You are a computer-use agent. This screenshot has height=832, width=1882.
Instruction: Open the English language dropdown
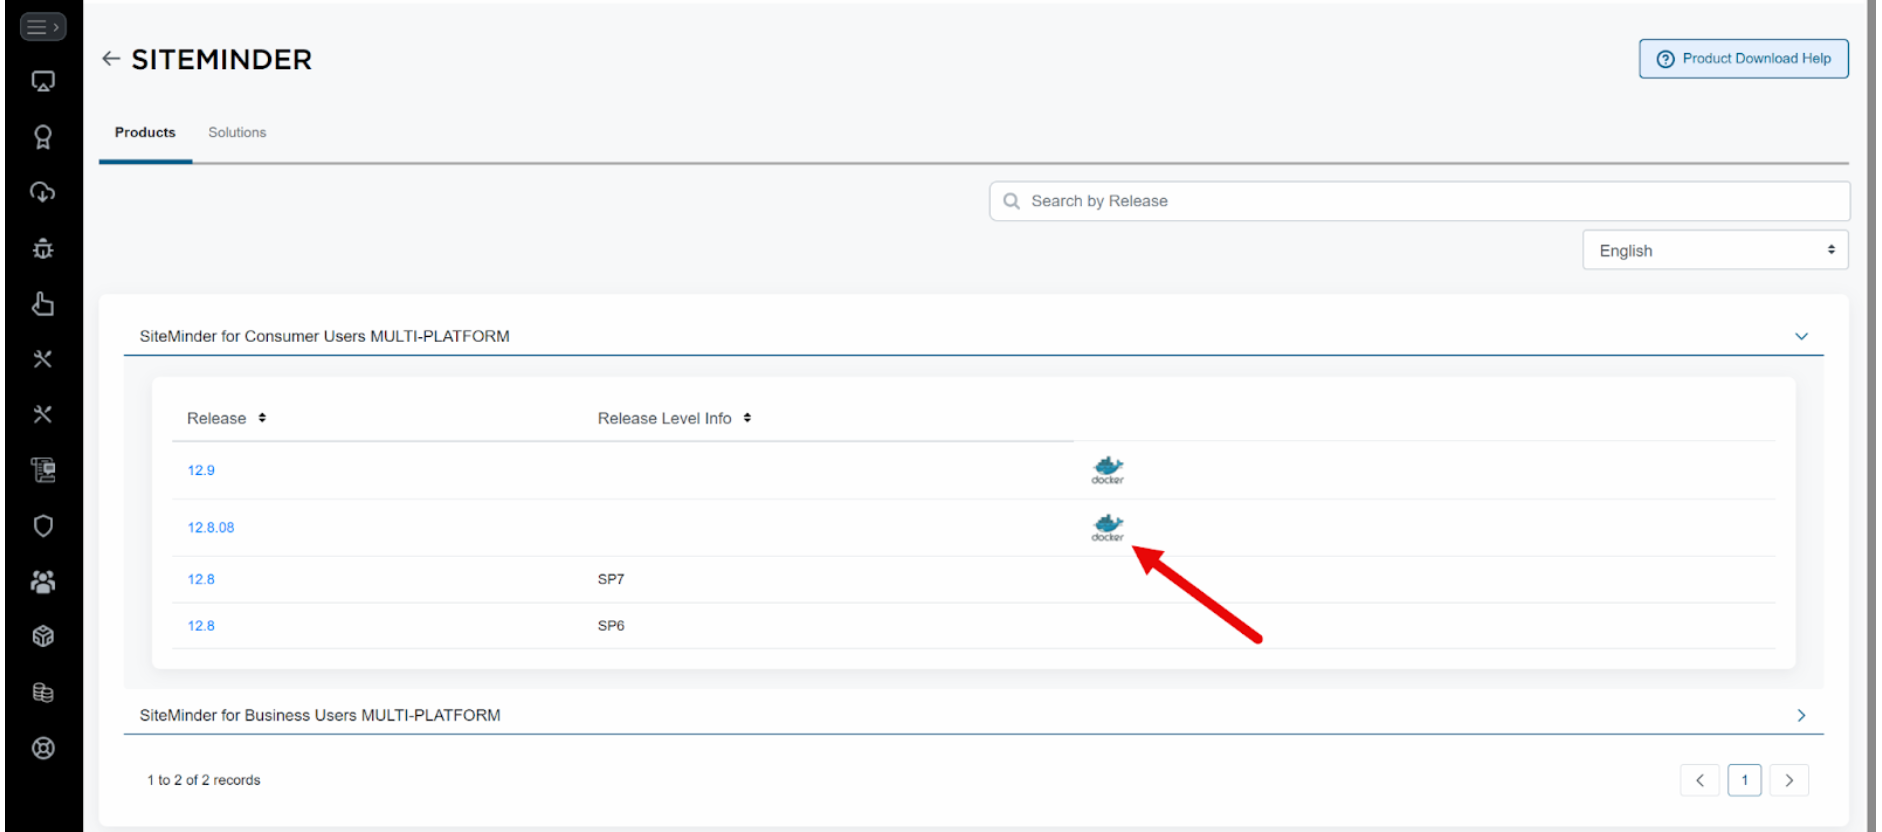[x=1715, y=250]
